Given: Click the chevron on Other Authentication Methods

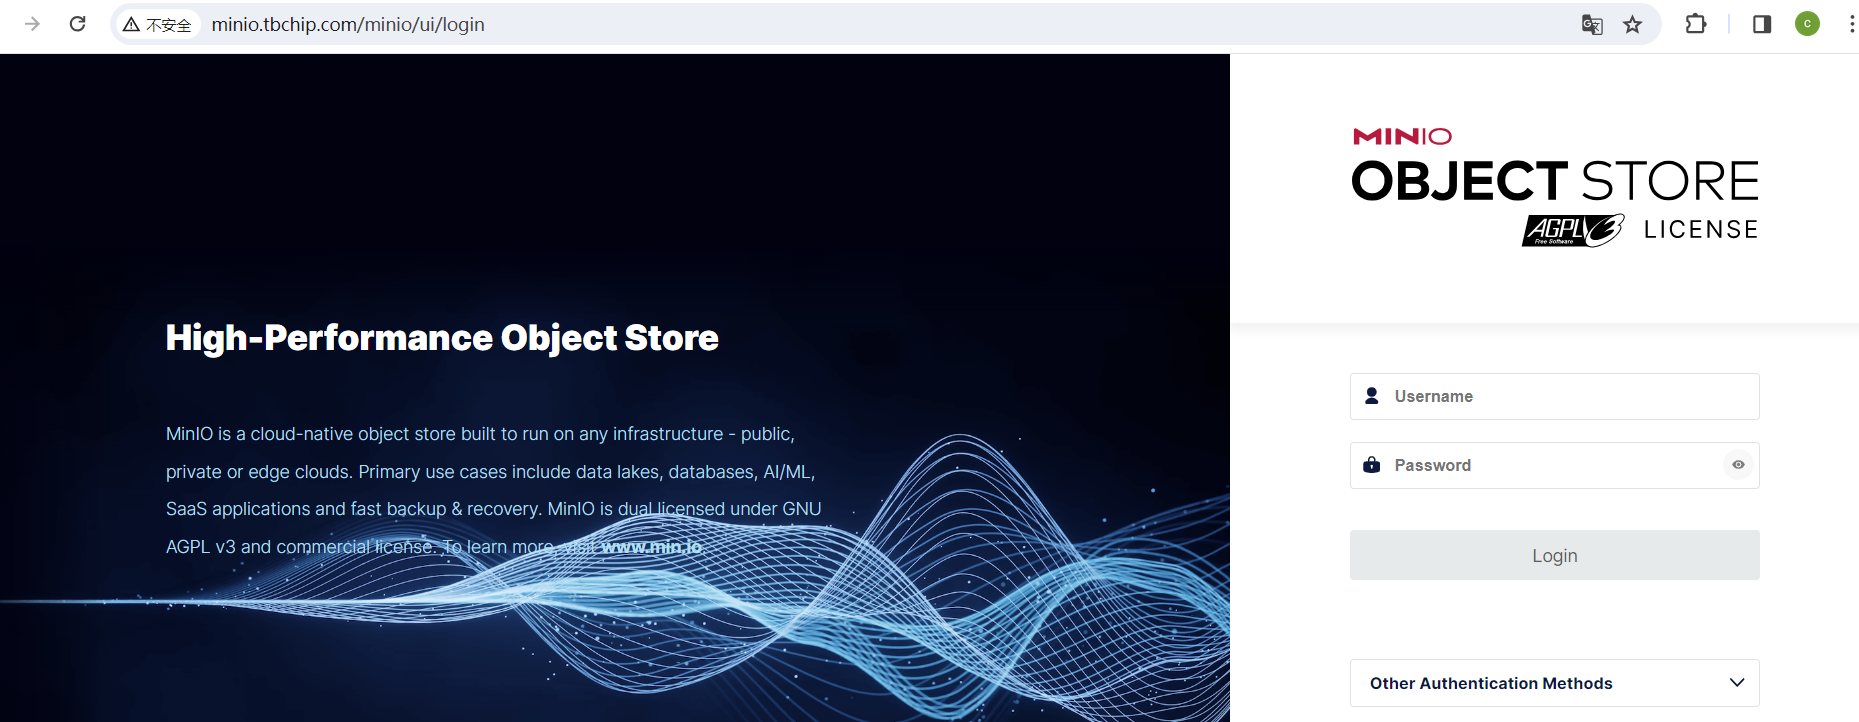Looking at the screenshot, I should 1737,683.
